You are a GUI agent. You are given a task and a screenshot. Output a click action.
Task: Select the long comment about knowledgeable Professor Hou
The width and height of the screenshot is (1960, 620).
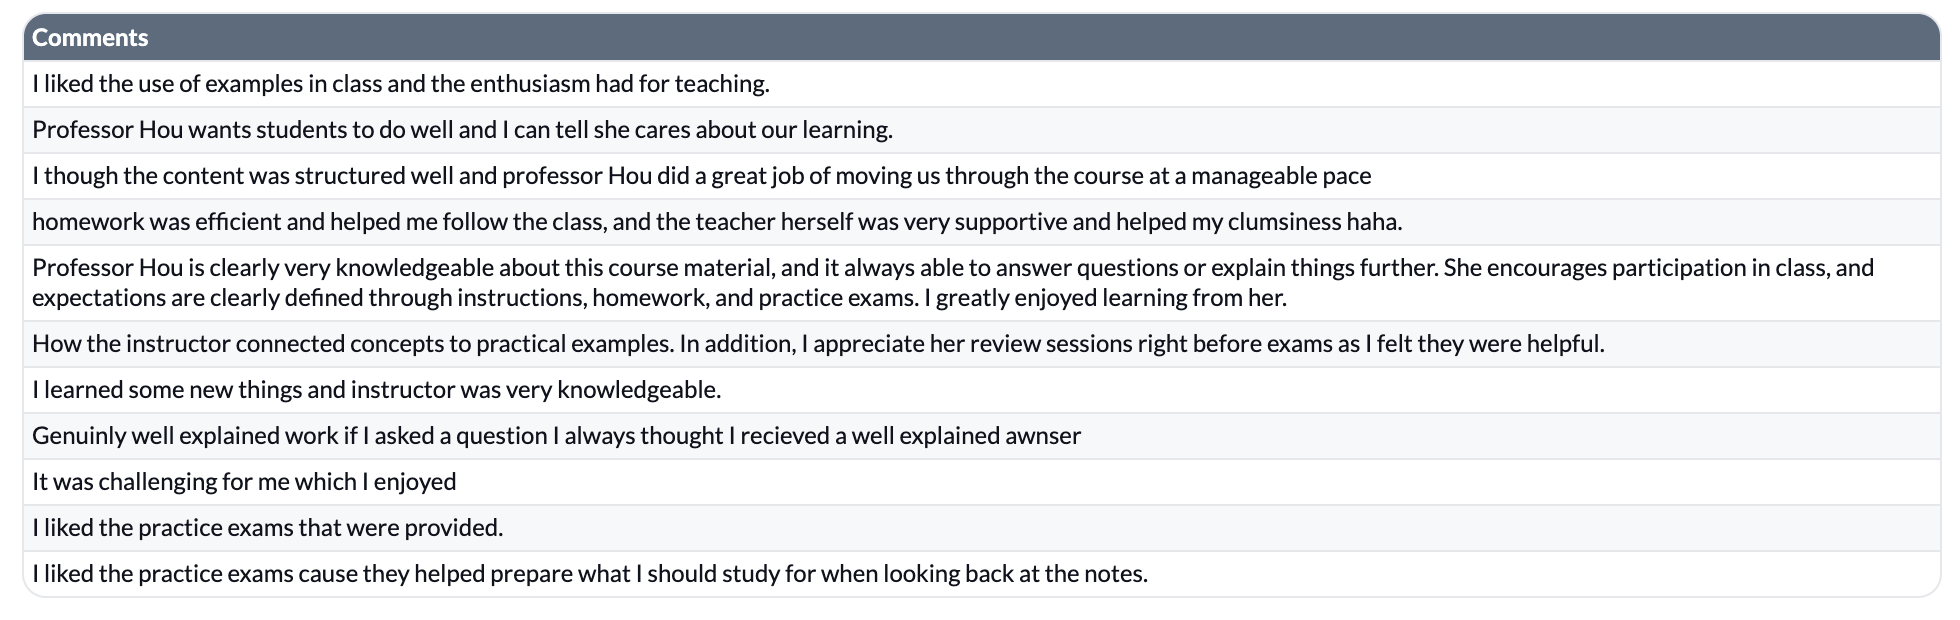(x=981, y=283)
